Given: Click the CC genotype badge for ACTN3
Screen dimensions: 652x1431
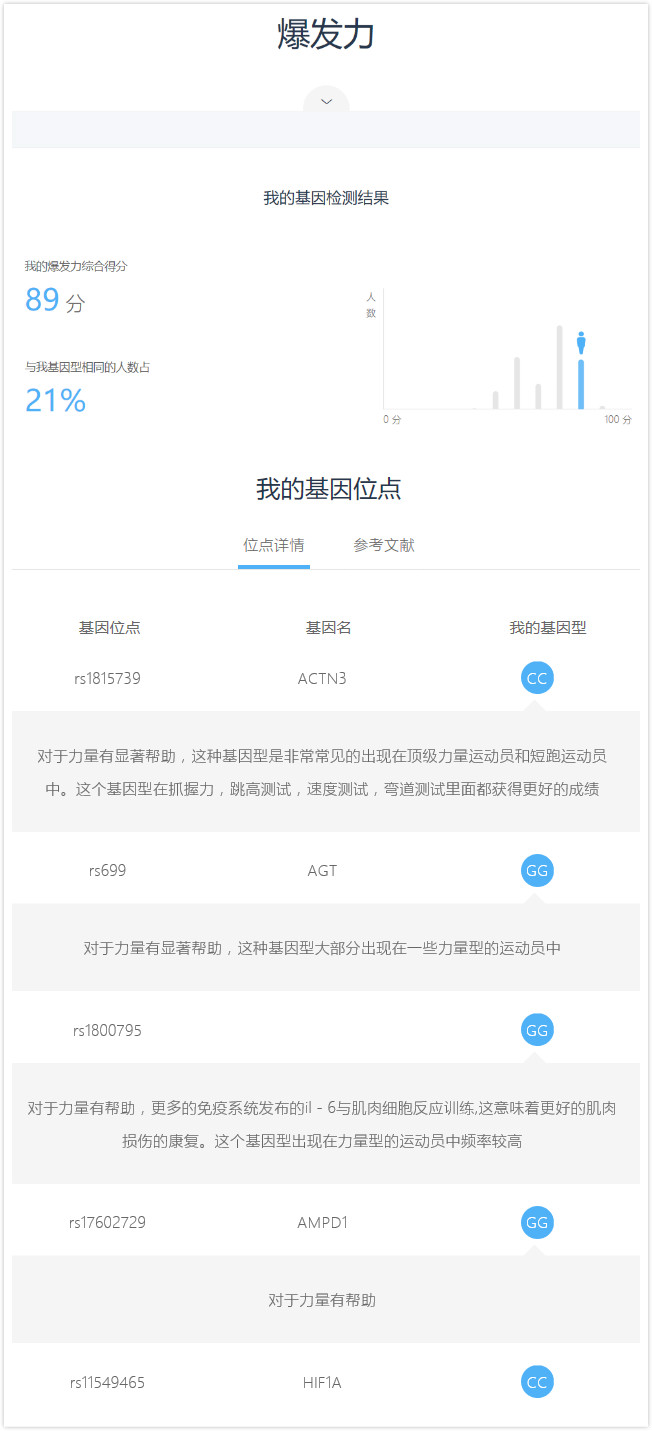Looking at the screenshot, I should [537, 678].
